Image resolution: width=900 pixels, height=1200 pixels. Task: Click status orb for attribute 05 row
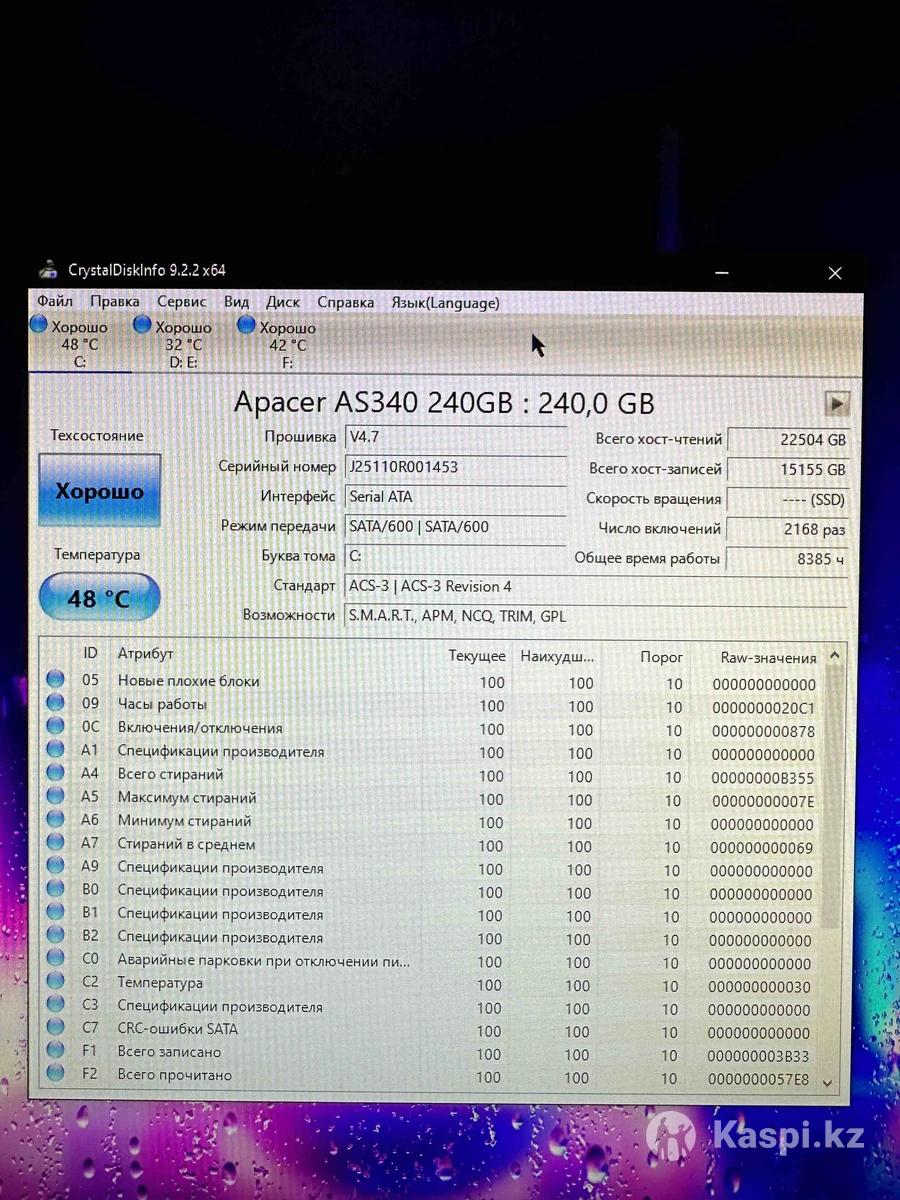pos(56,681)
